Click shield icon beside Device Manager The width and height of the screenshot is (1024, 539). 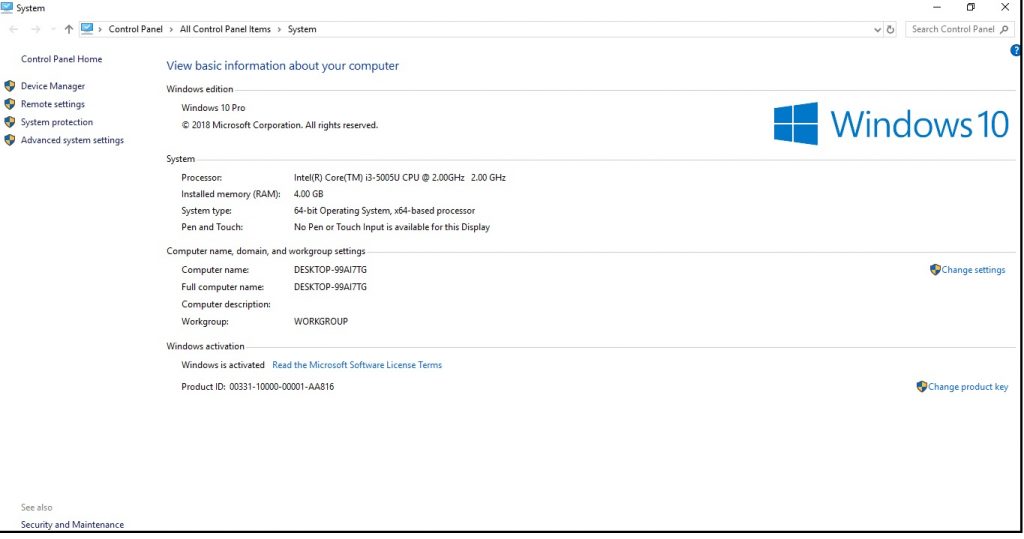[10, 86]
